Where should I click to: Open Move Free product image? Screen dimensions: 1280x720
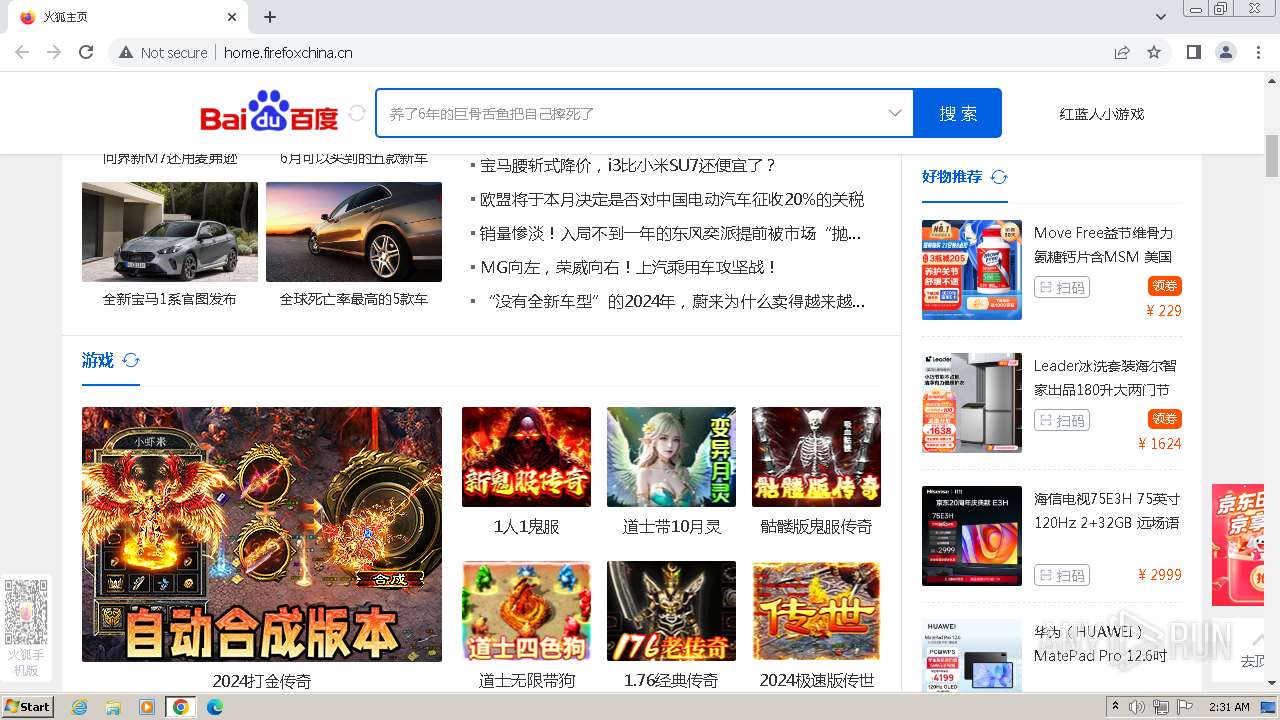tap(972, 270)
